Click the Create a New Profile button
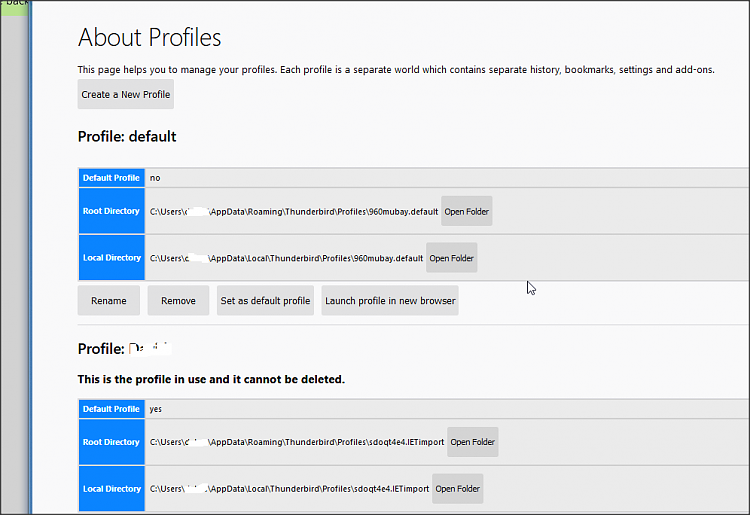 point(126,95)
